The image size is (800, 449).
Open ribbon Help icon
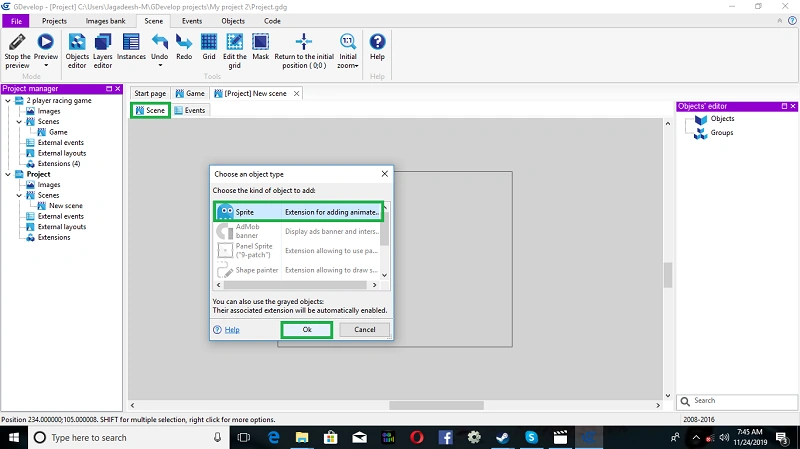coord(377,42)
